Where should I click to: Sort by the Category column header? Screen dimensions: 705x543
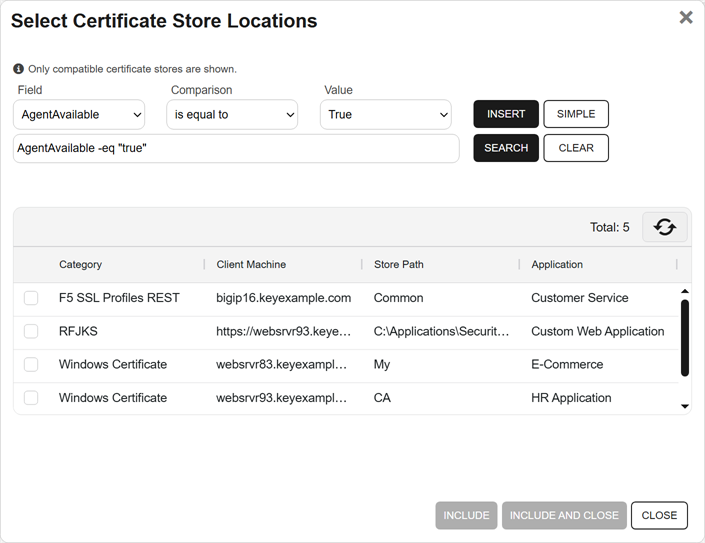(x=81, y=265)
